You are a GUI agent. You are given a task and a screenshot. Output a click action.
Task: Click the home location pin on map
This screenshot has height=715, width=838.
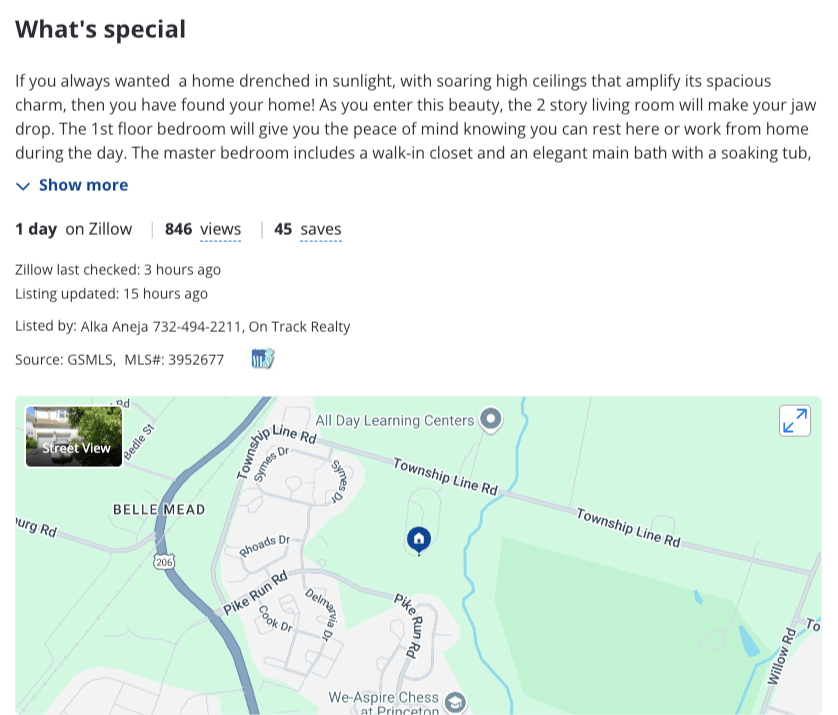tap(419, 540)
